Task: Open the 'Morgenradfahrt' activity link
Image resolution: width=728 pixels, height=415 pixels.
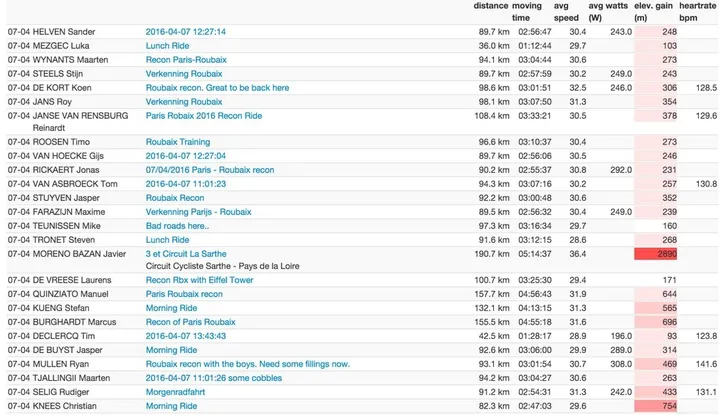Action: click(x=180, y=392)
